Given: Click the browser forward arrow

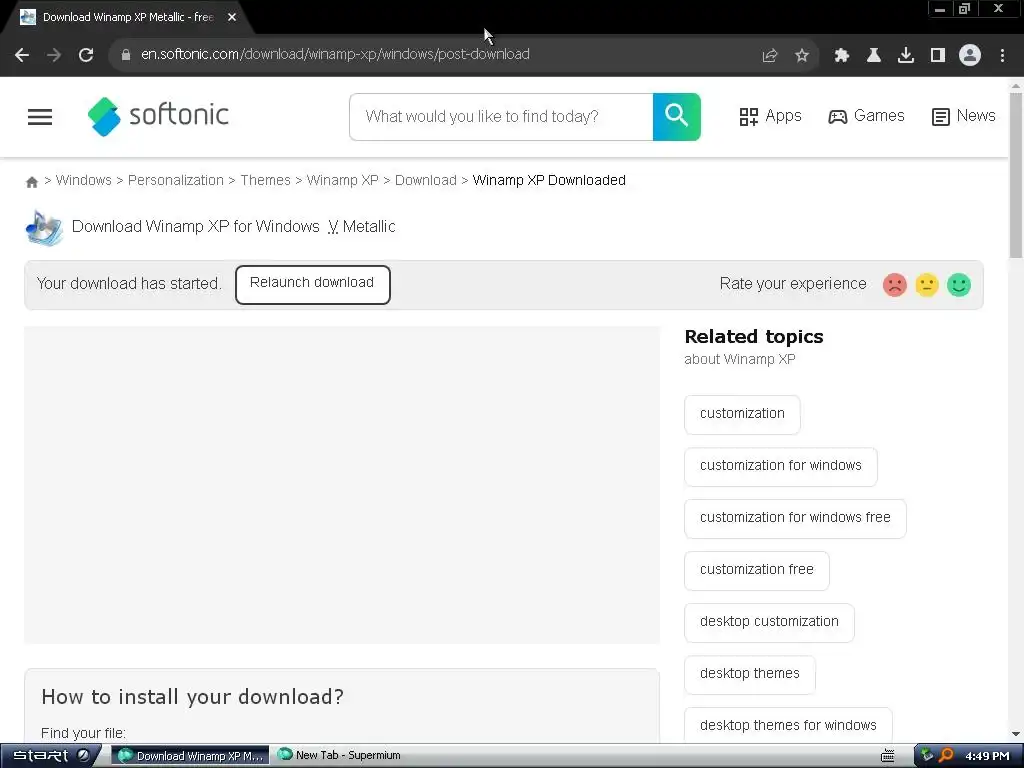Looking at the screenshot, I should tap(54, 55).
